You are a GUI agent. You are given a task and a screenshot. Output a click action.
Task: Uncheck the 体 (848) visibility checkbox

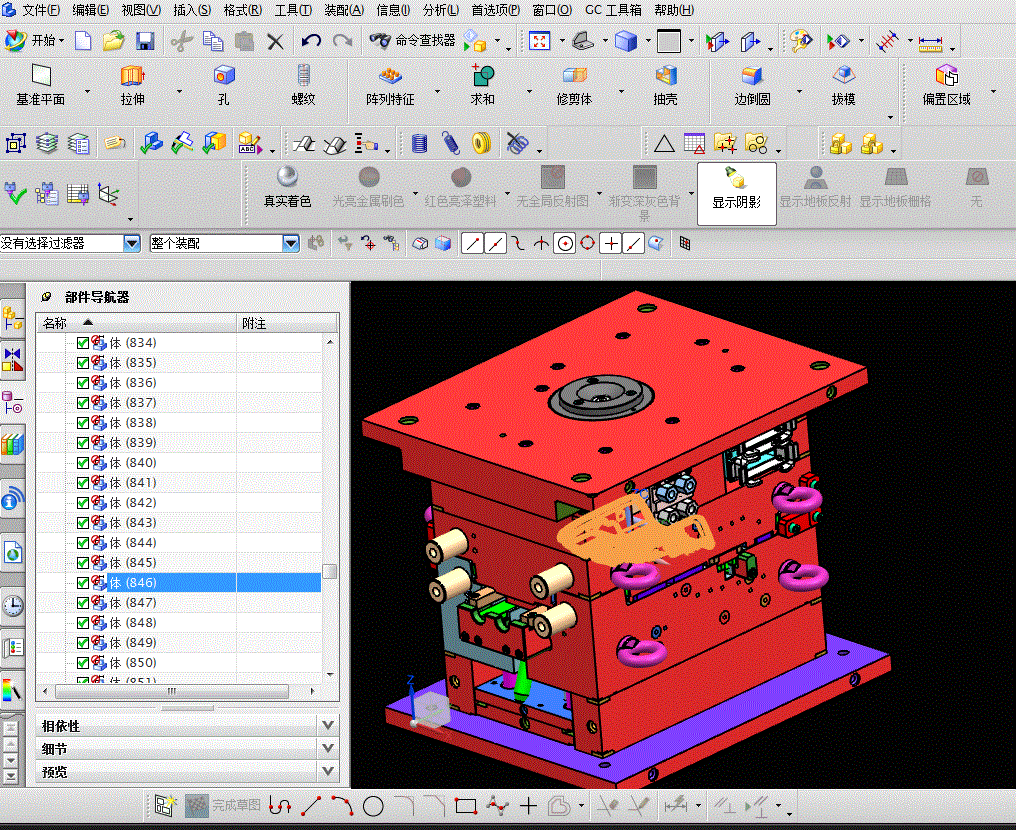[x=83, y=623]
